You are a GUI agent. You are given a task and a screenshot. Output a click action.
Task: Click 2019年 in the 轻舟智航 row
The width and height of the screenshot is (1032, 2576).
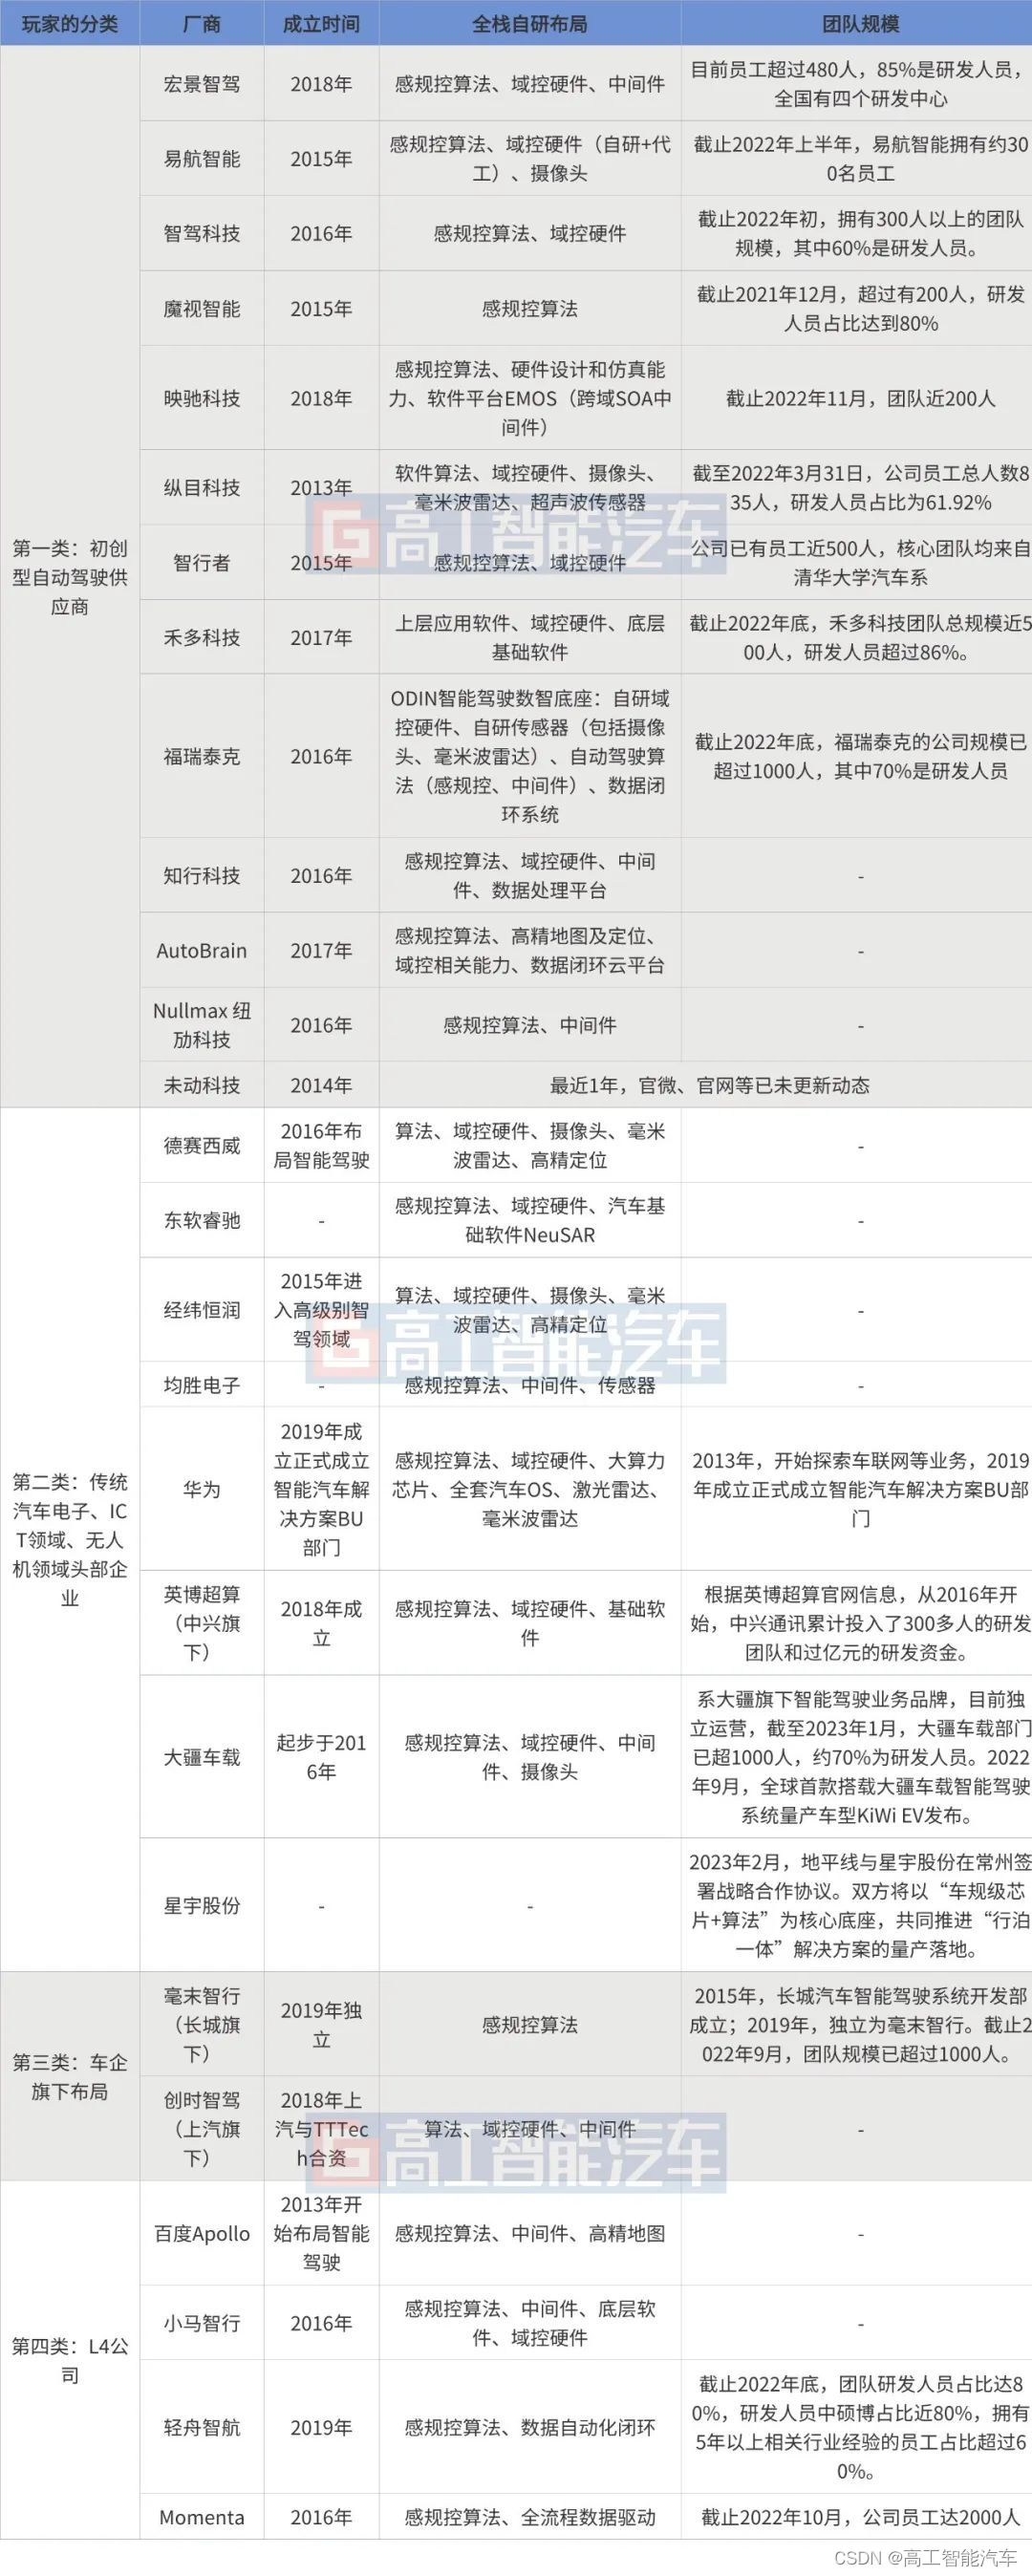pos(321,2427)
